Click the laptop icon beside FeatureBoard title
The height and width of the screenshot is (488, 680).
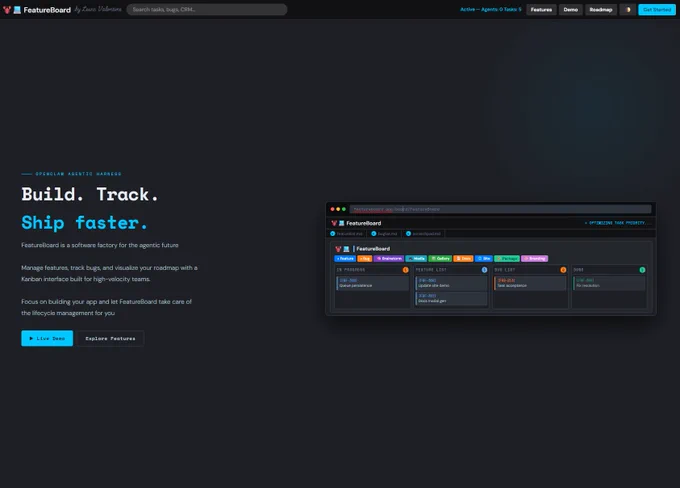[x=17, y=10]
